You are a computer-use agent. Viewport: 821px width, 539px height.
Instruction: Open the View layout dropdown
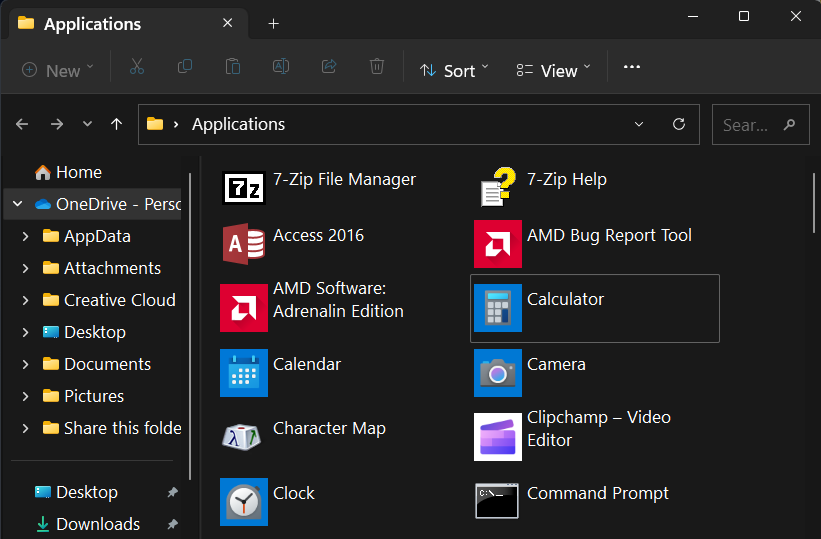click(x=553, y=70)
